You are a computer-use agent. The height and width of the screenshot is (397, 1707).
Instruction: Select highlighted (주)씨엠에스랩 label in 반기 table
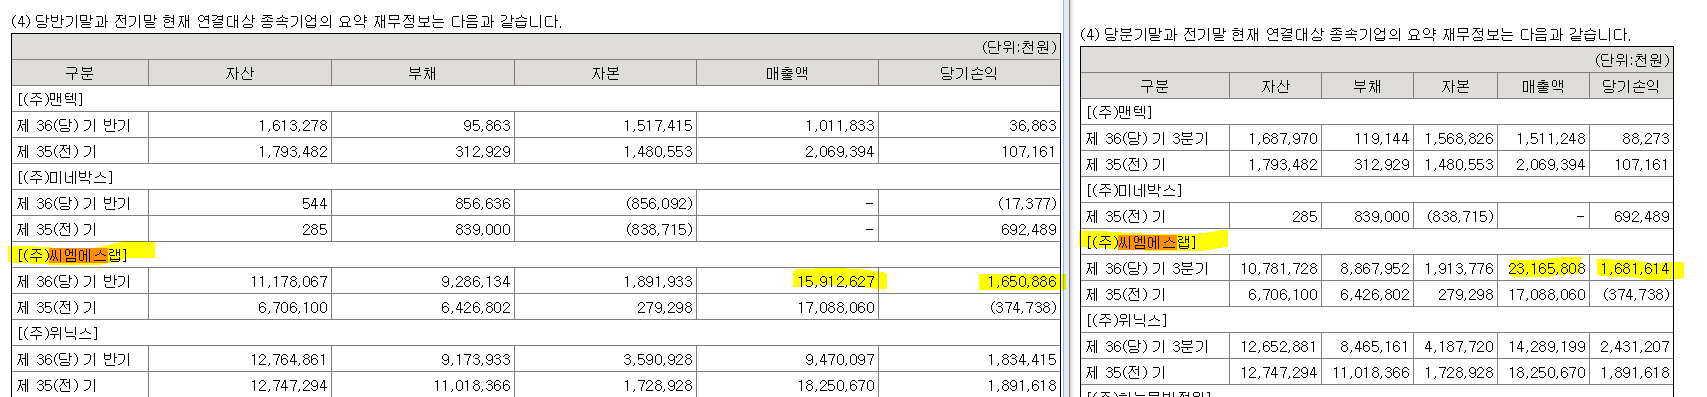pyautogui.click(x=73, y=256)
